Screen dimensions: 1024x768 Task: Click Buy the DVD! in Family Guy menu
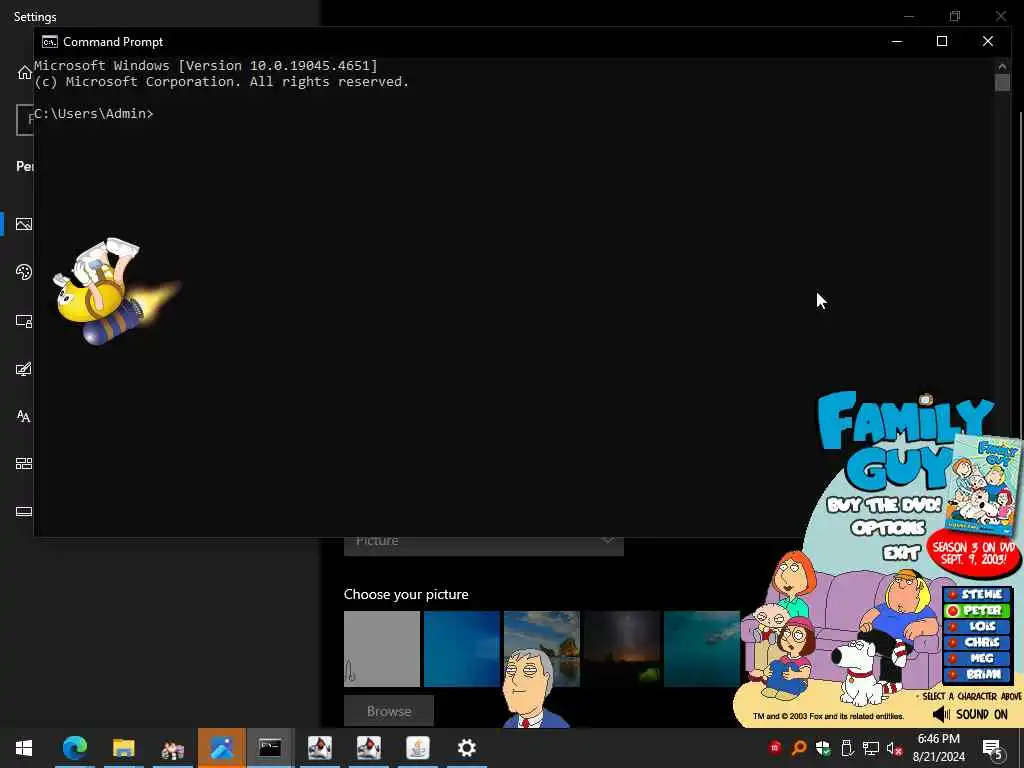point(884,505)
